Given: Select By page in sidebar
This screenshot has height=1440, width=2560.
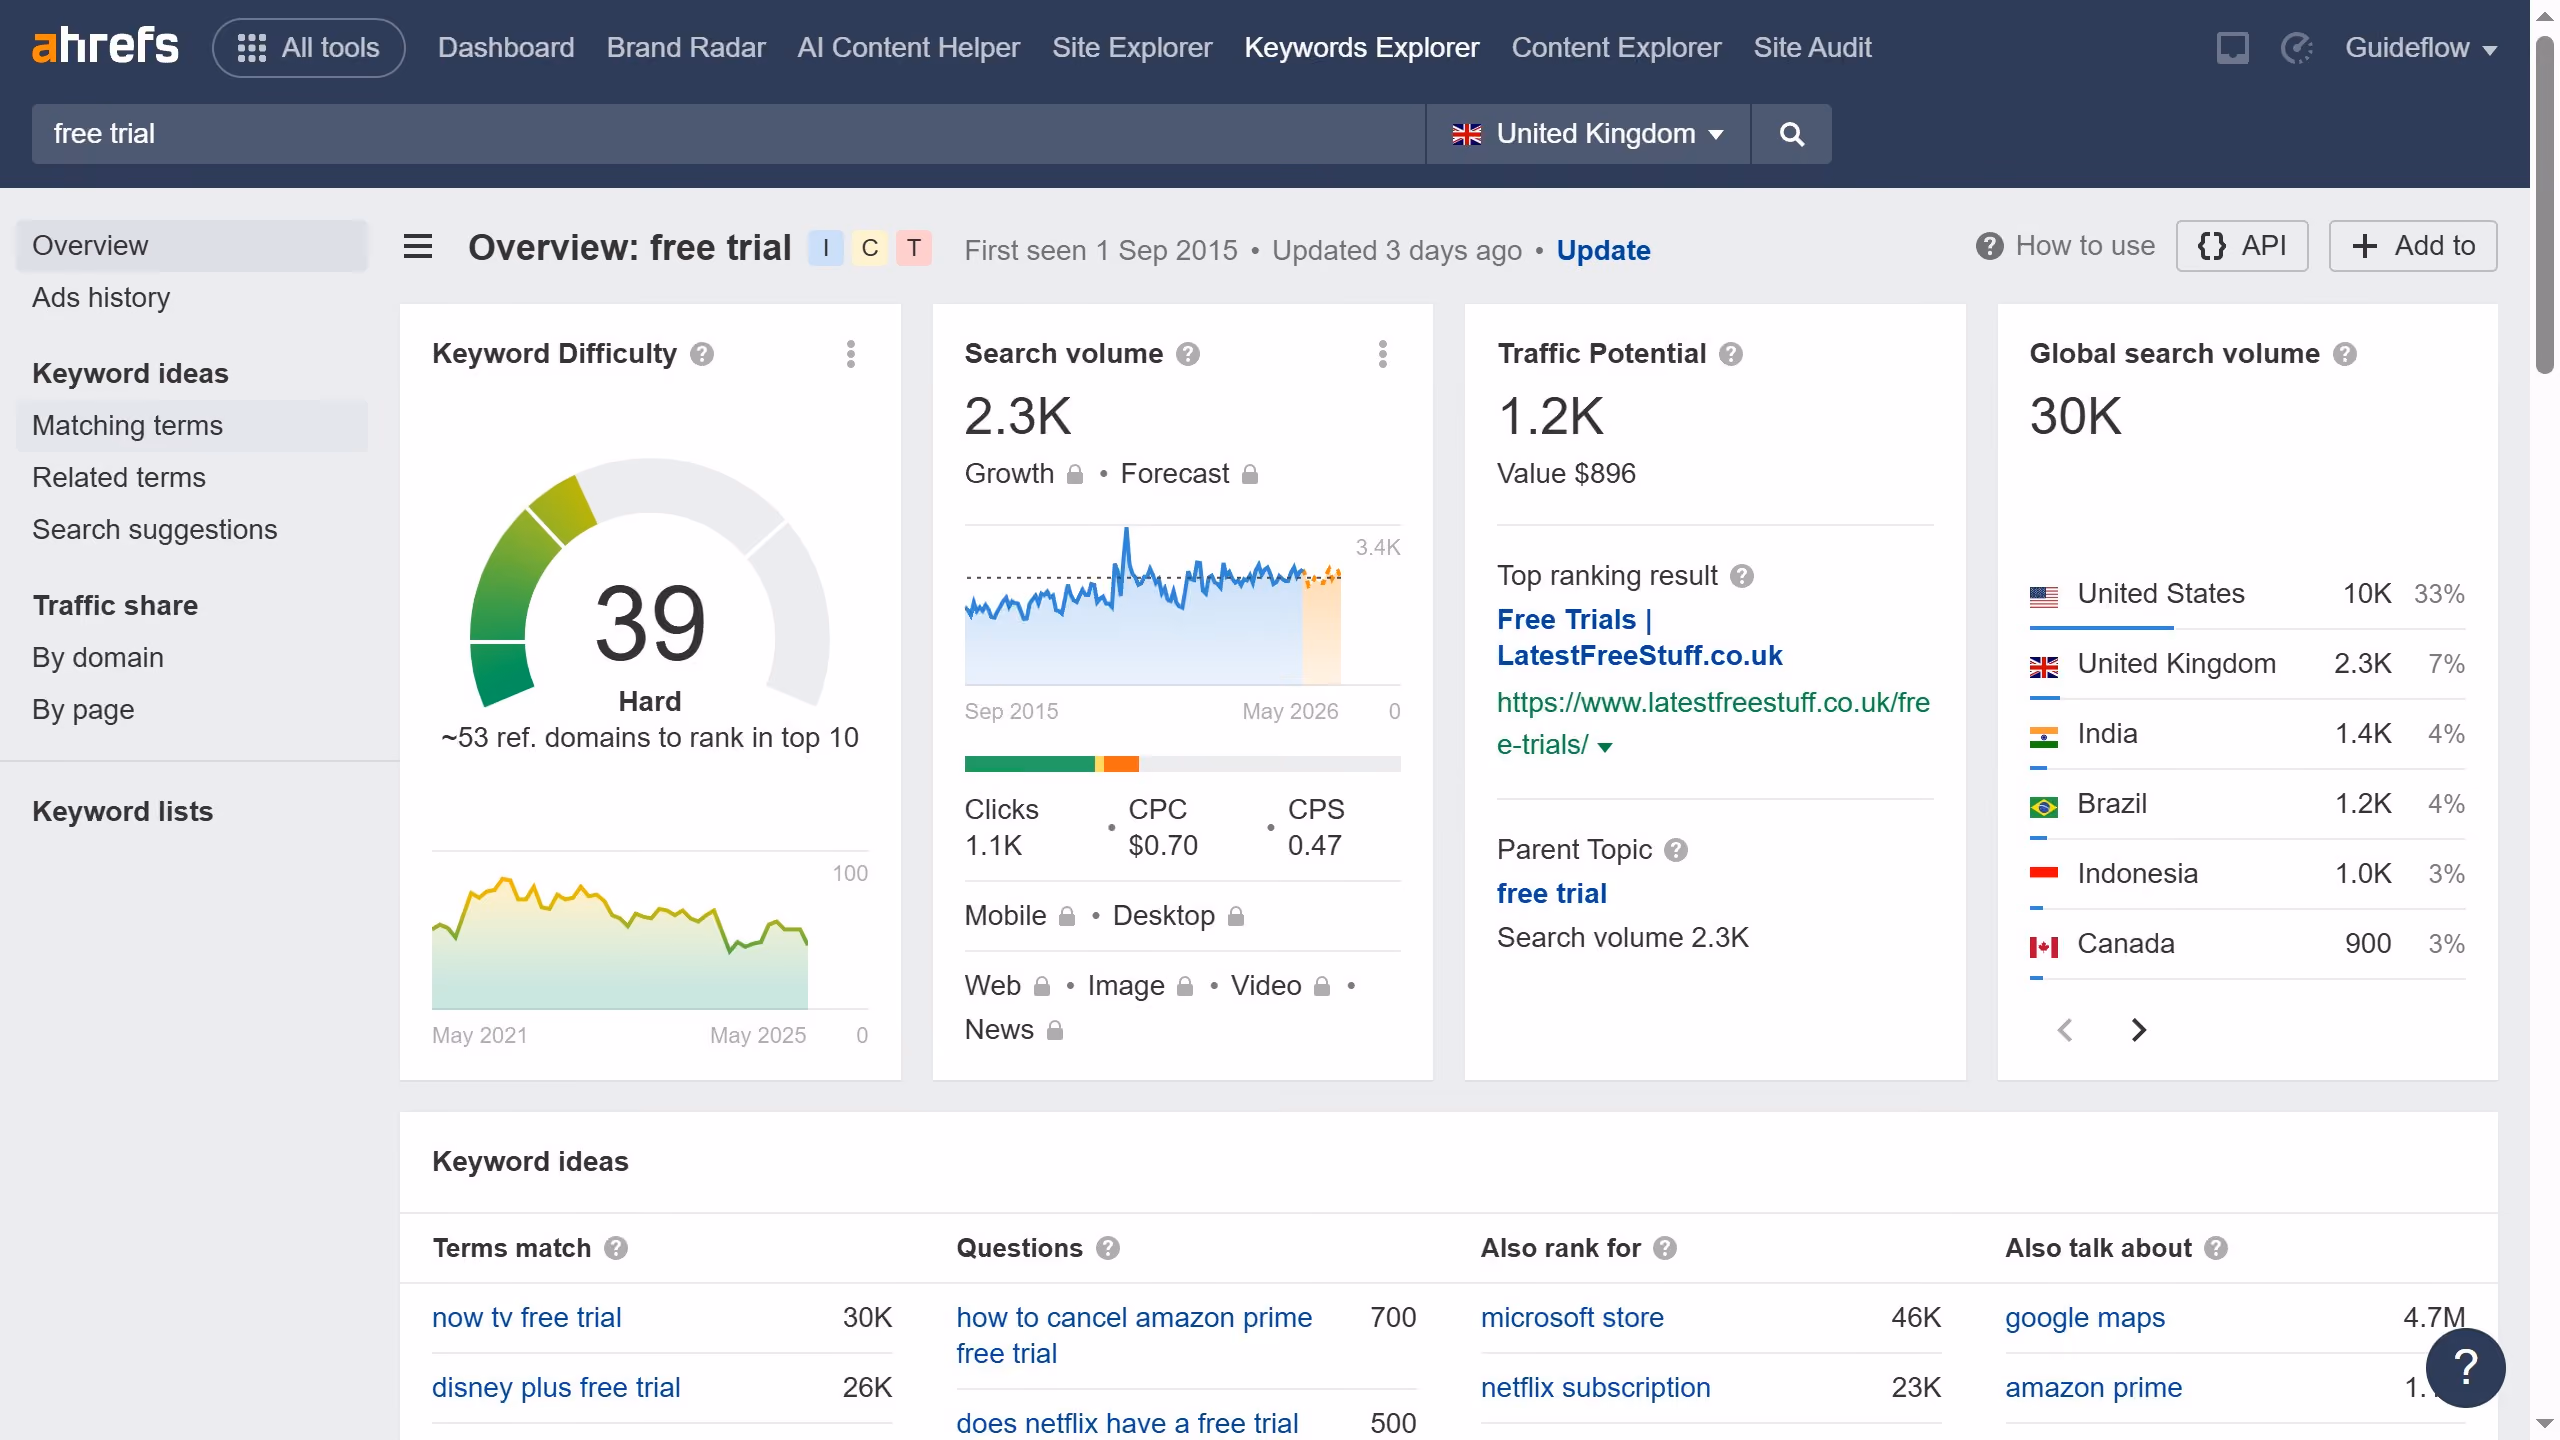Looking at the screenshot, I should click(192, 710).
